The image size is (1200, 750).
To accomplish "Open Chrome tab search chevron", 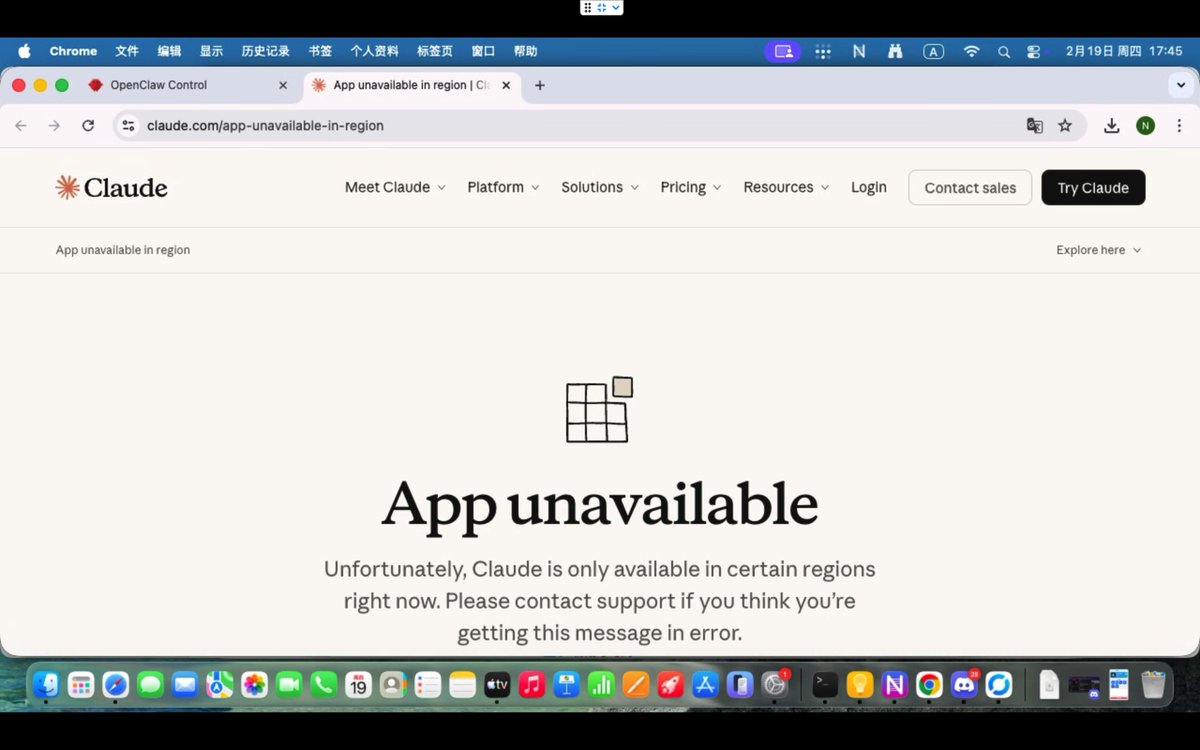I will point(1179,85).
